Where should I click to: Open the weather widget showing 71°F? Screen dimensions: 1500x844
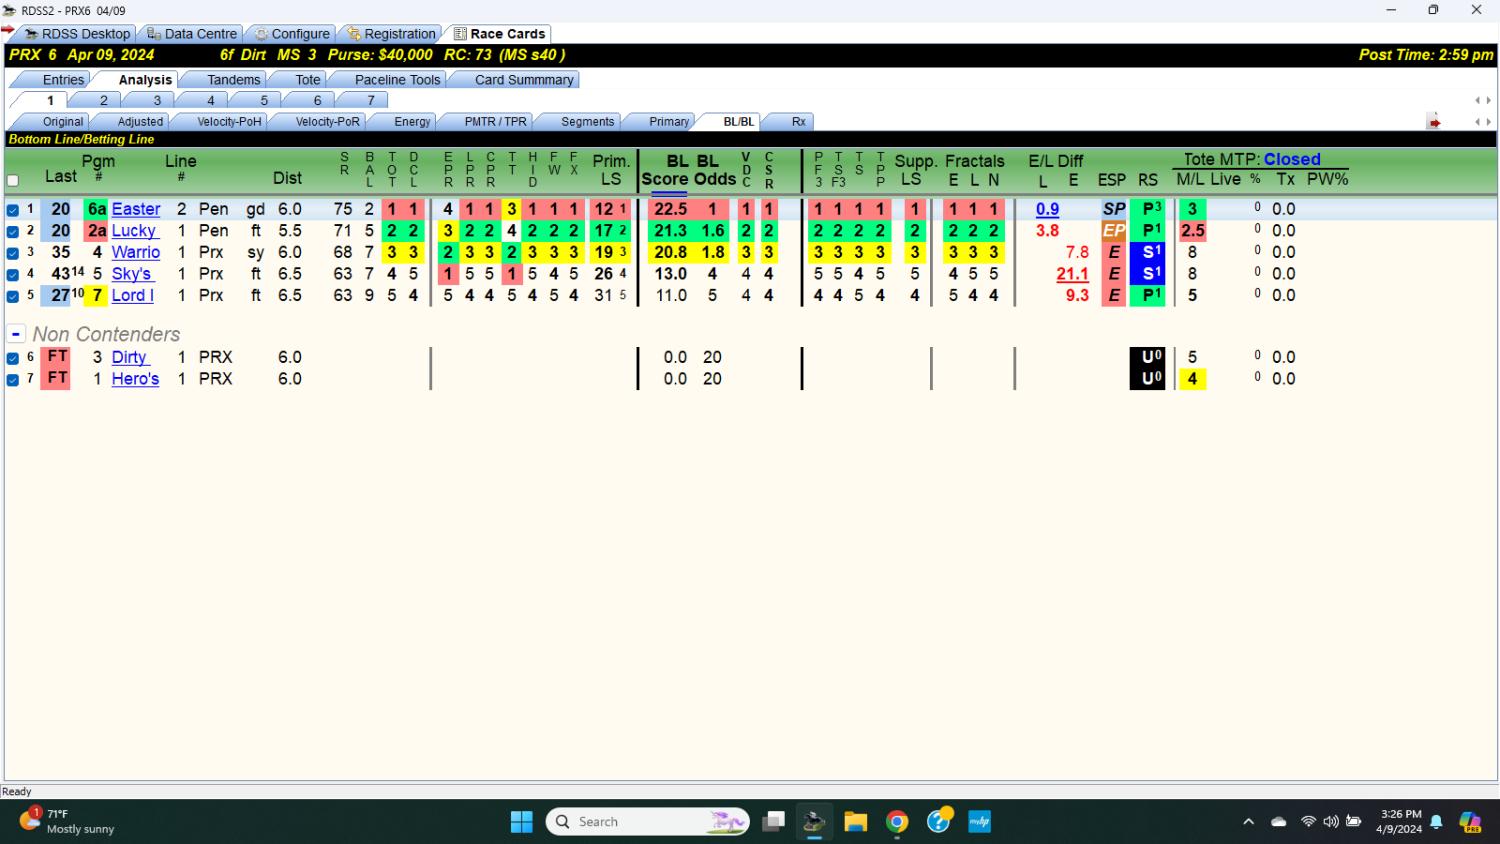(x=66, y=821)
